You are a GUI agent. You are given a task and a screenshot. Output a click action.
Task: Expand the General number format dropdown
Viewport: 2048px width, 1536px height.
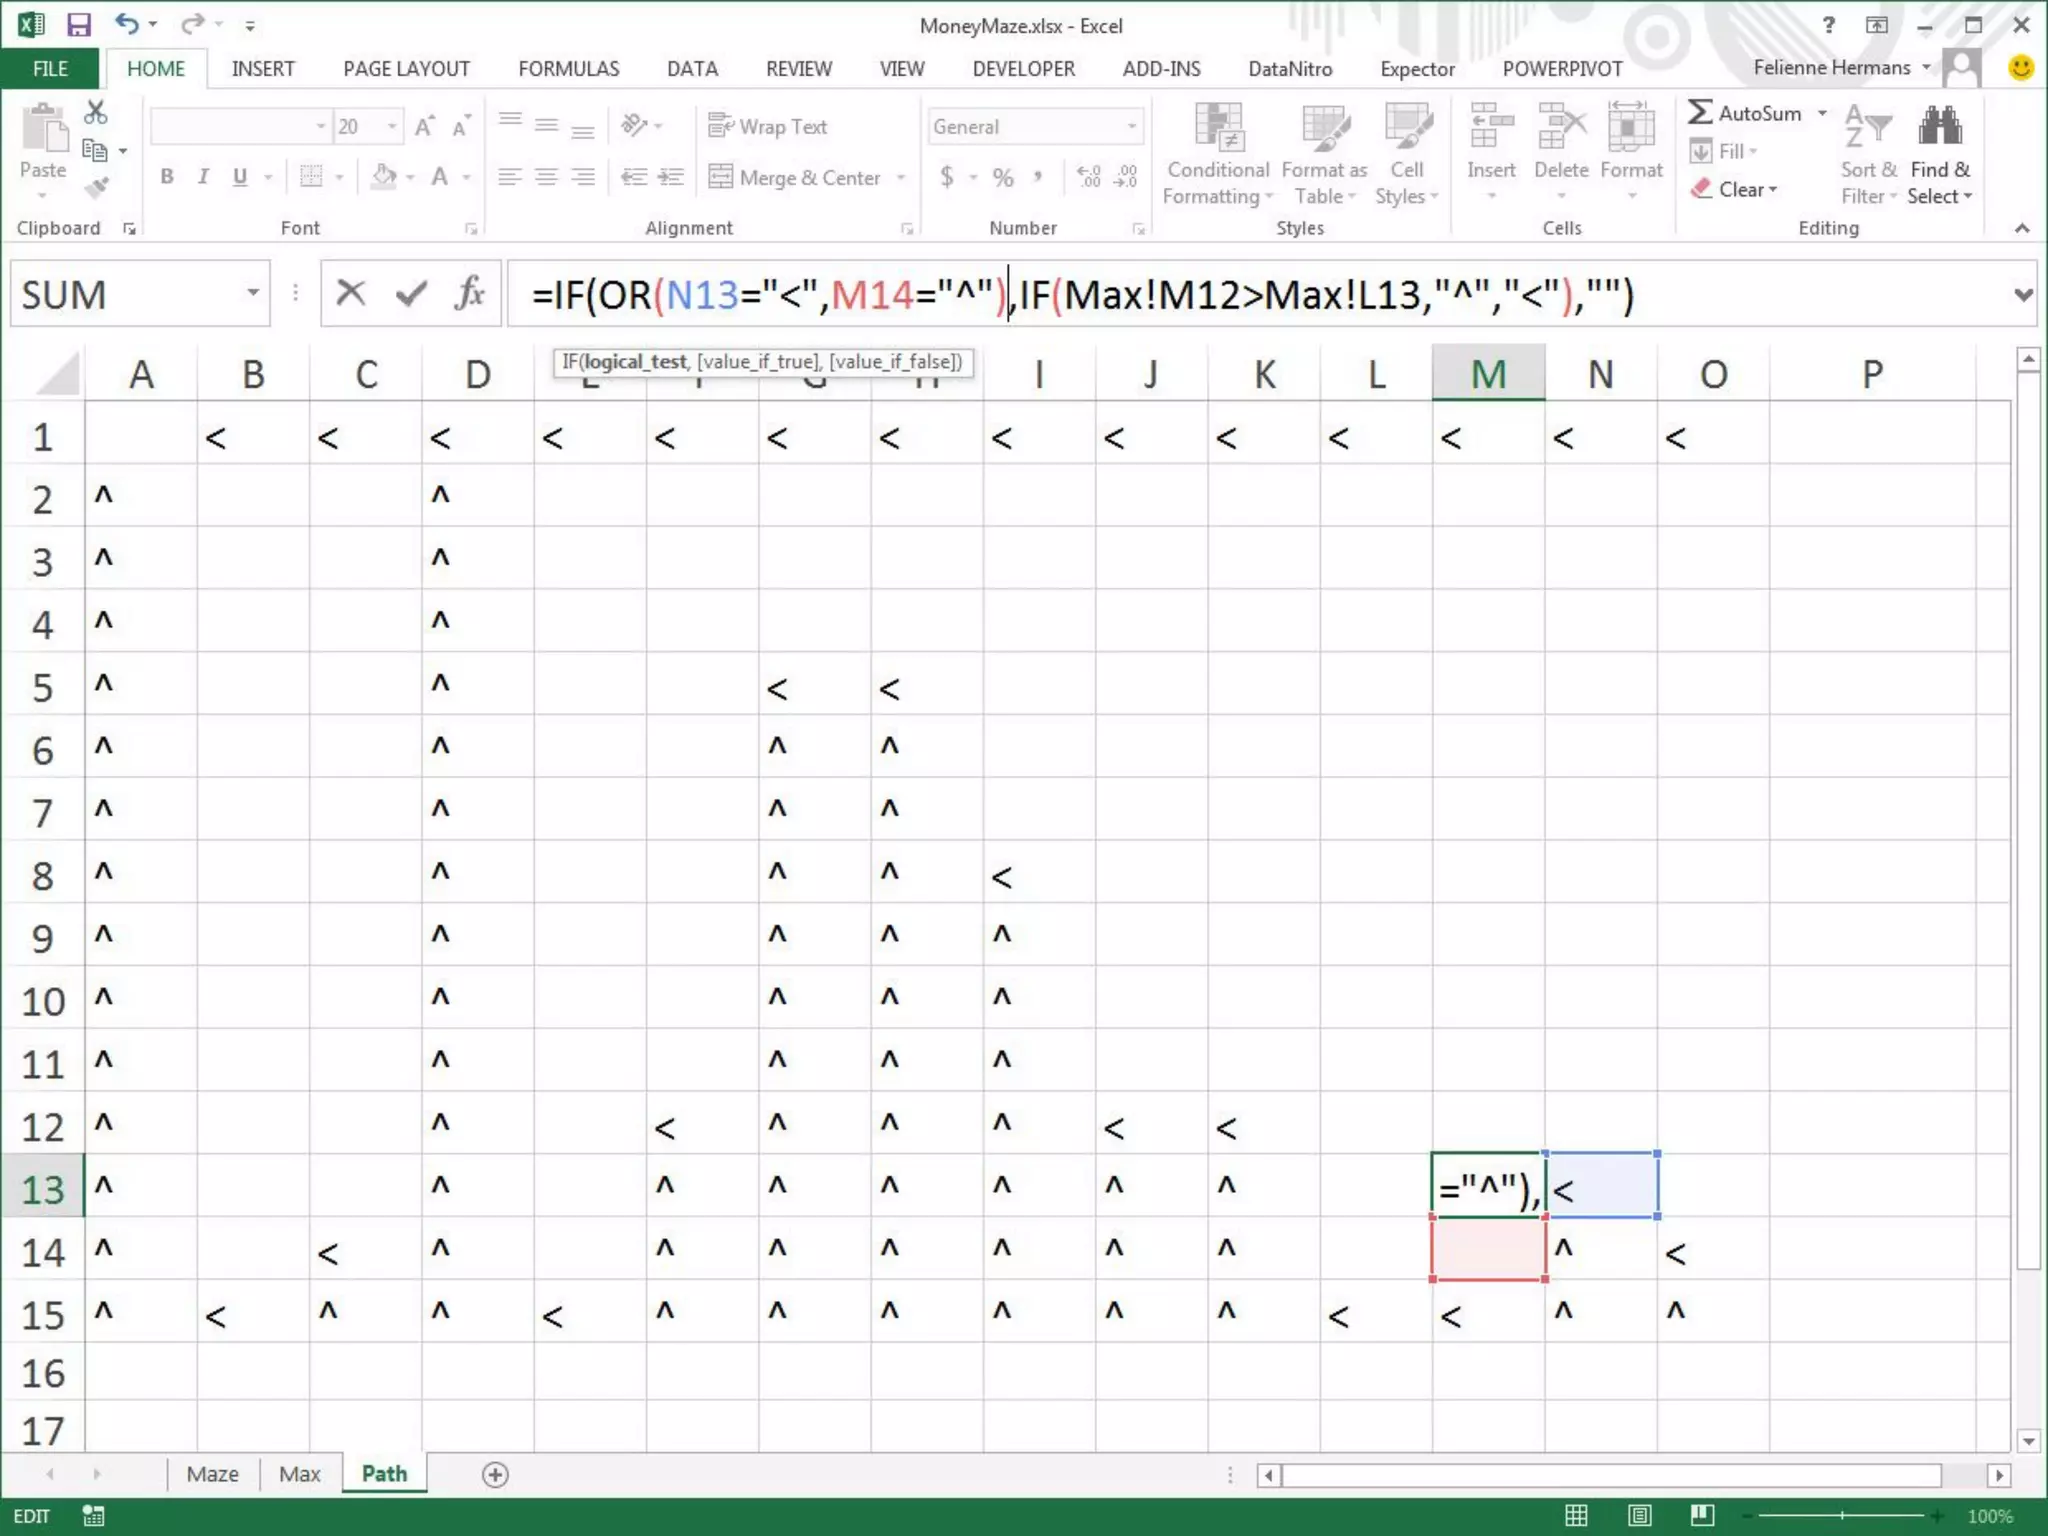(x=1132, y=127)
